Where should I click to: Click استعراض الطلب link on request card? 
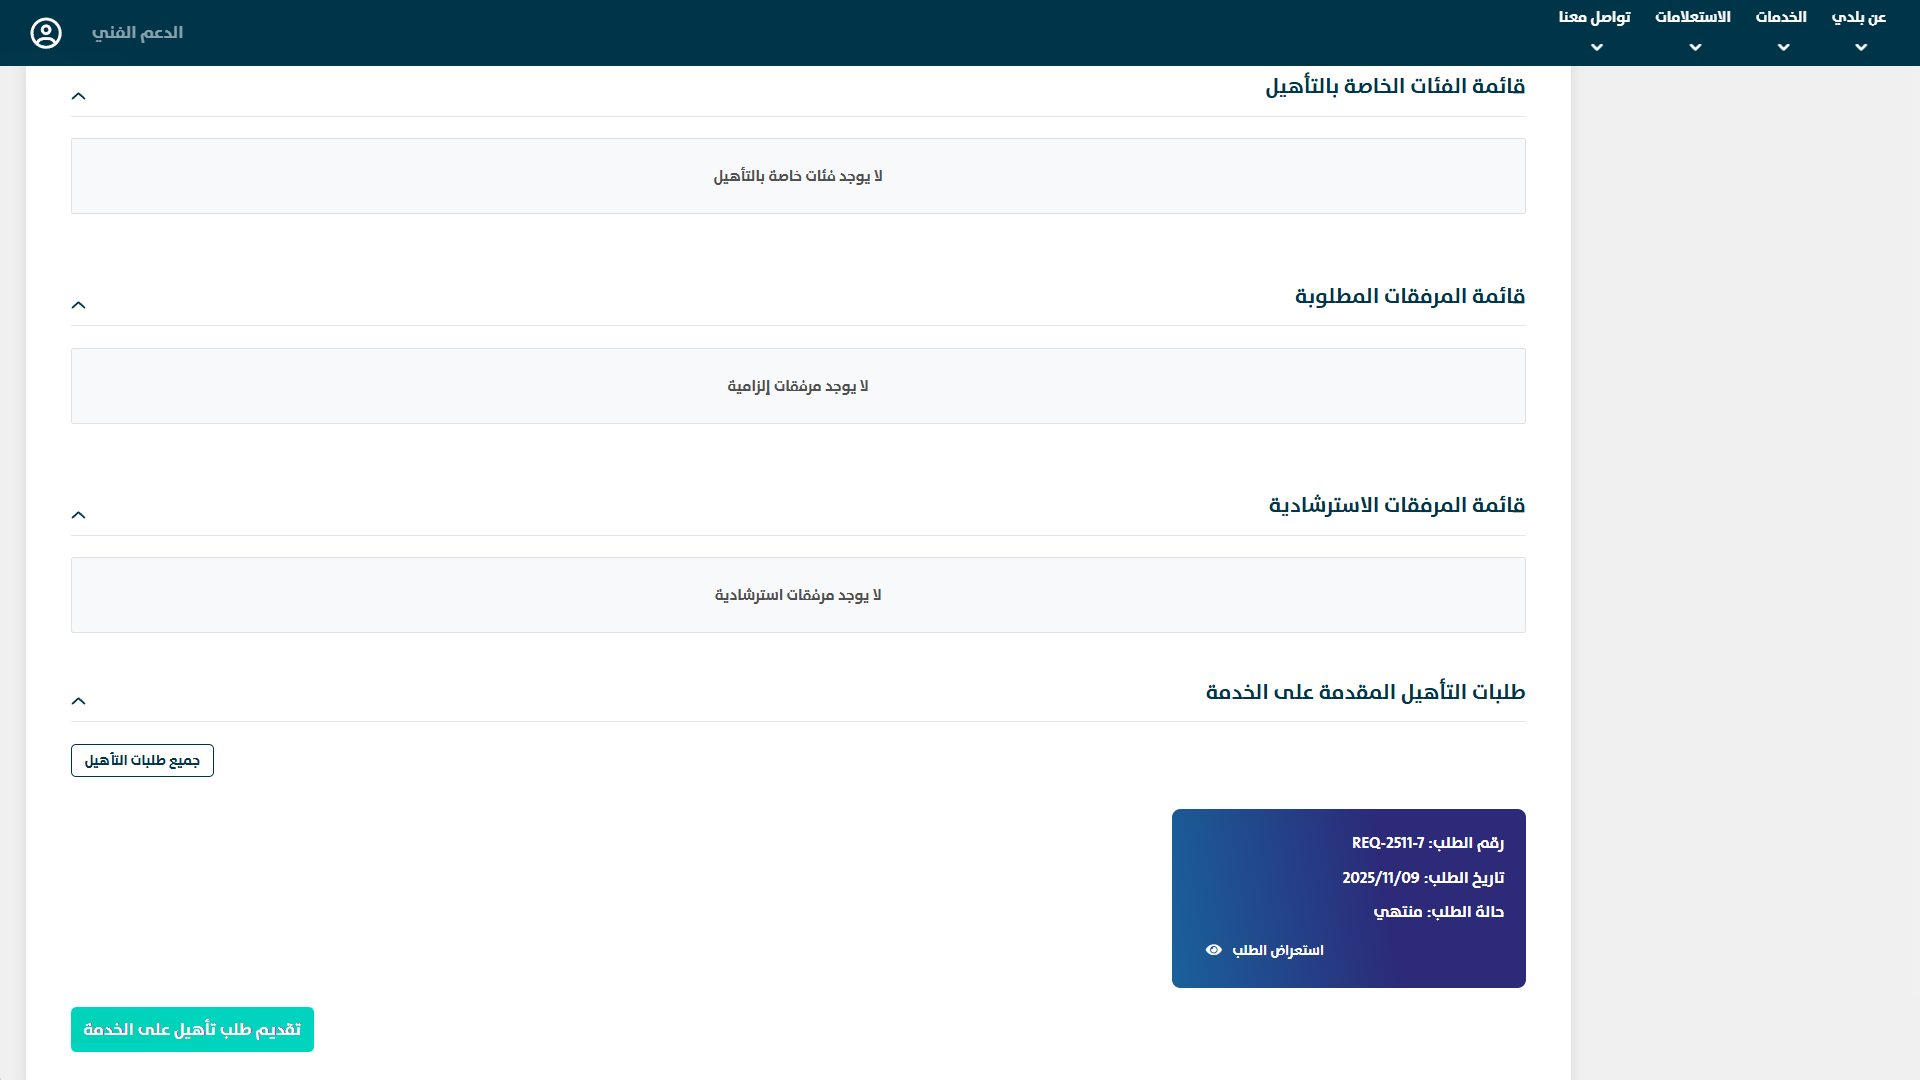pyautogui.click(x=1277, y=950)
